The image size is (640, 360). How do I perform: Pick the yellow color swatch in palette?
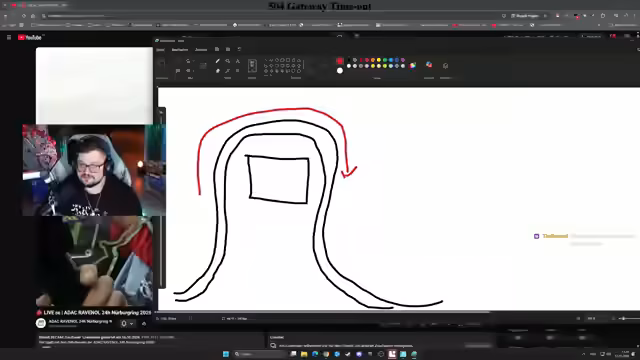pos(379,60)
